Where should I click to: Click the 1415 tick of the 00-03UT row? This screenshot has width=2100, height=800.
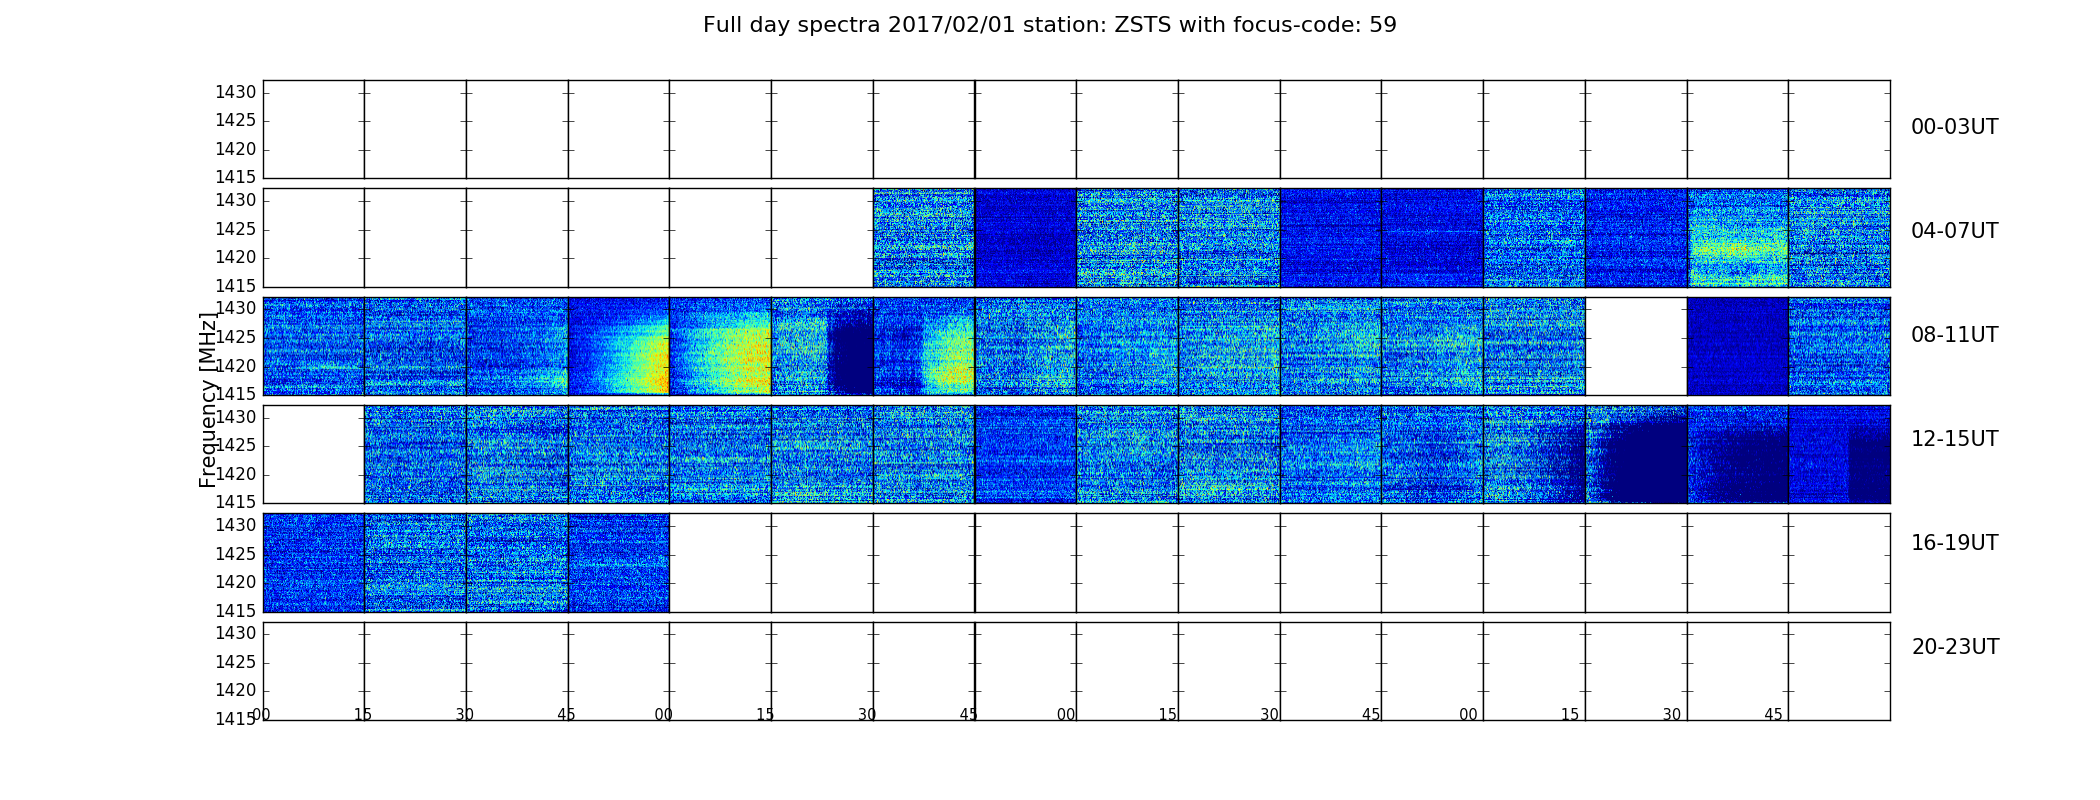point(236,178)
